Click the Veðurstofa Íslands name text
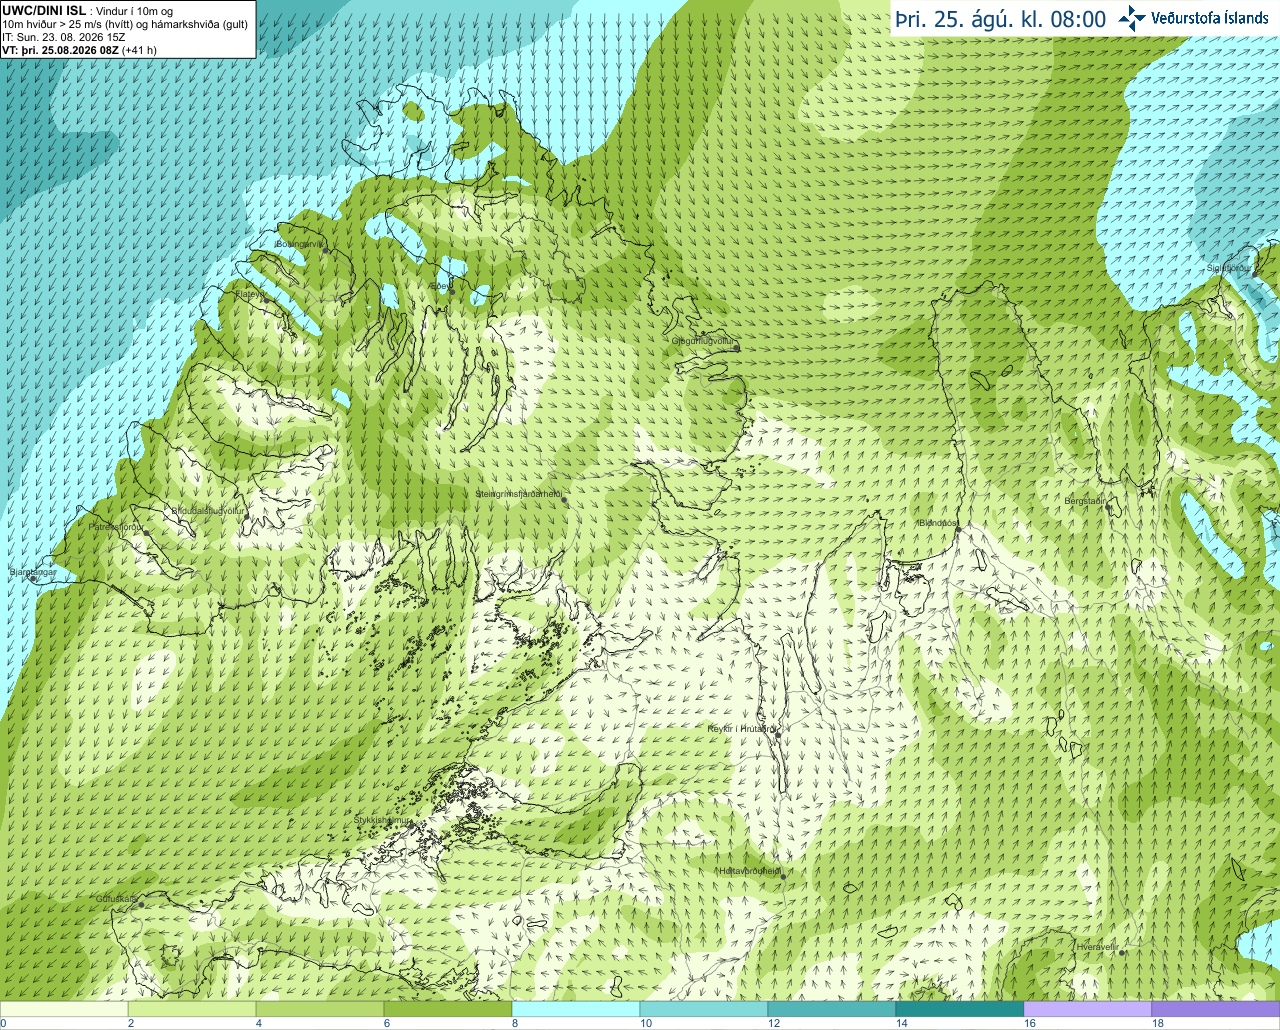The image size is (1280, 1030). [x=1210, y=18]
